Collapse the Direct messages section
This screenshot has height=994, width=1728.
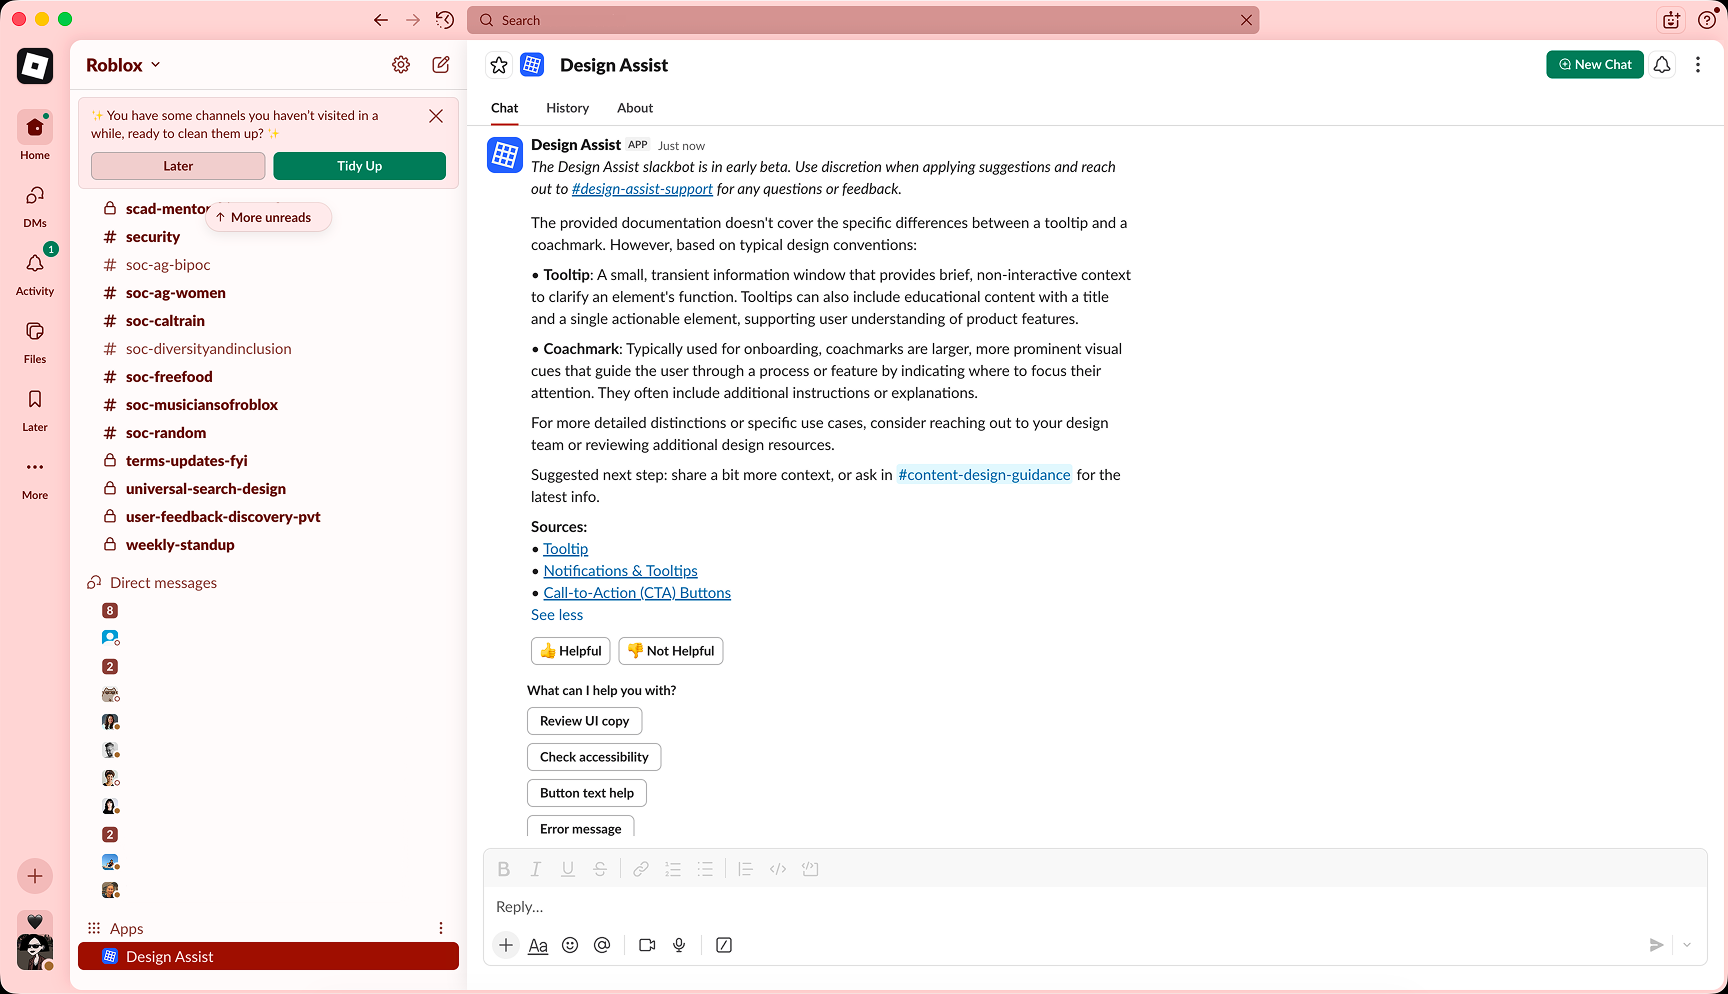coord(152,583)
